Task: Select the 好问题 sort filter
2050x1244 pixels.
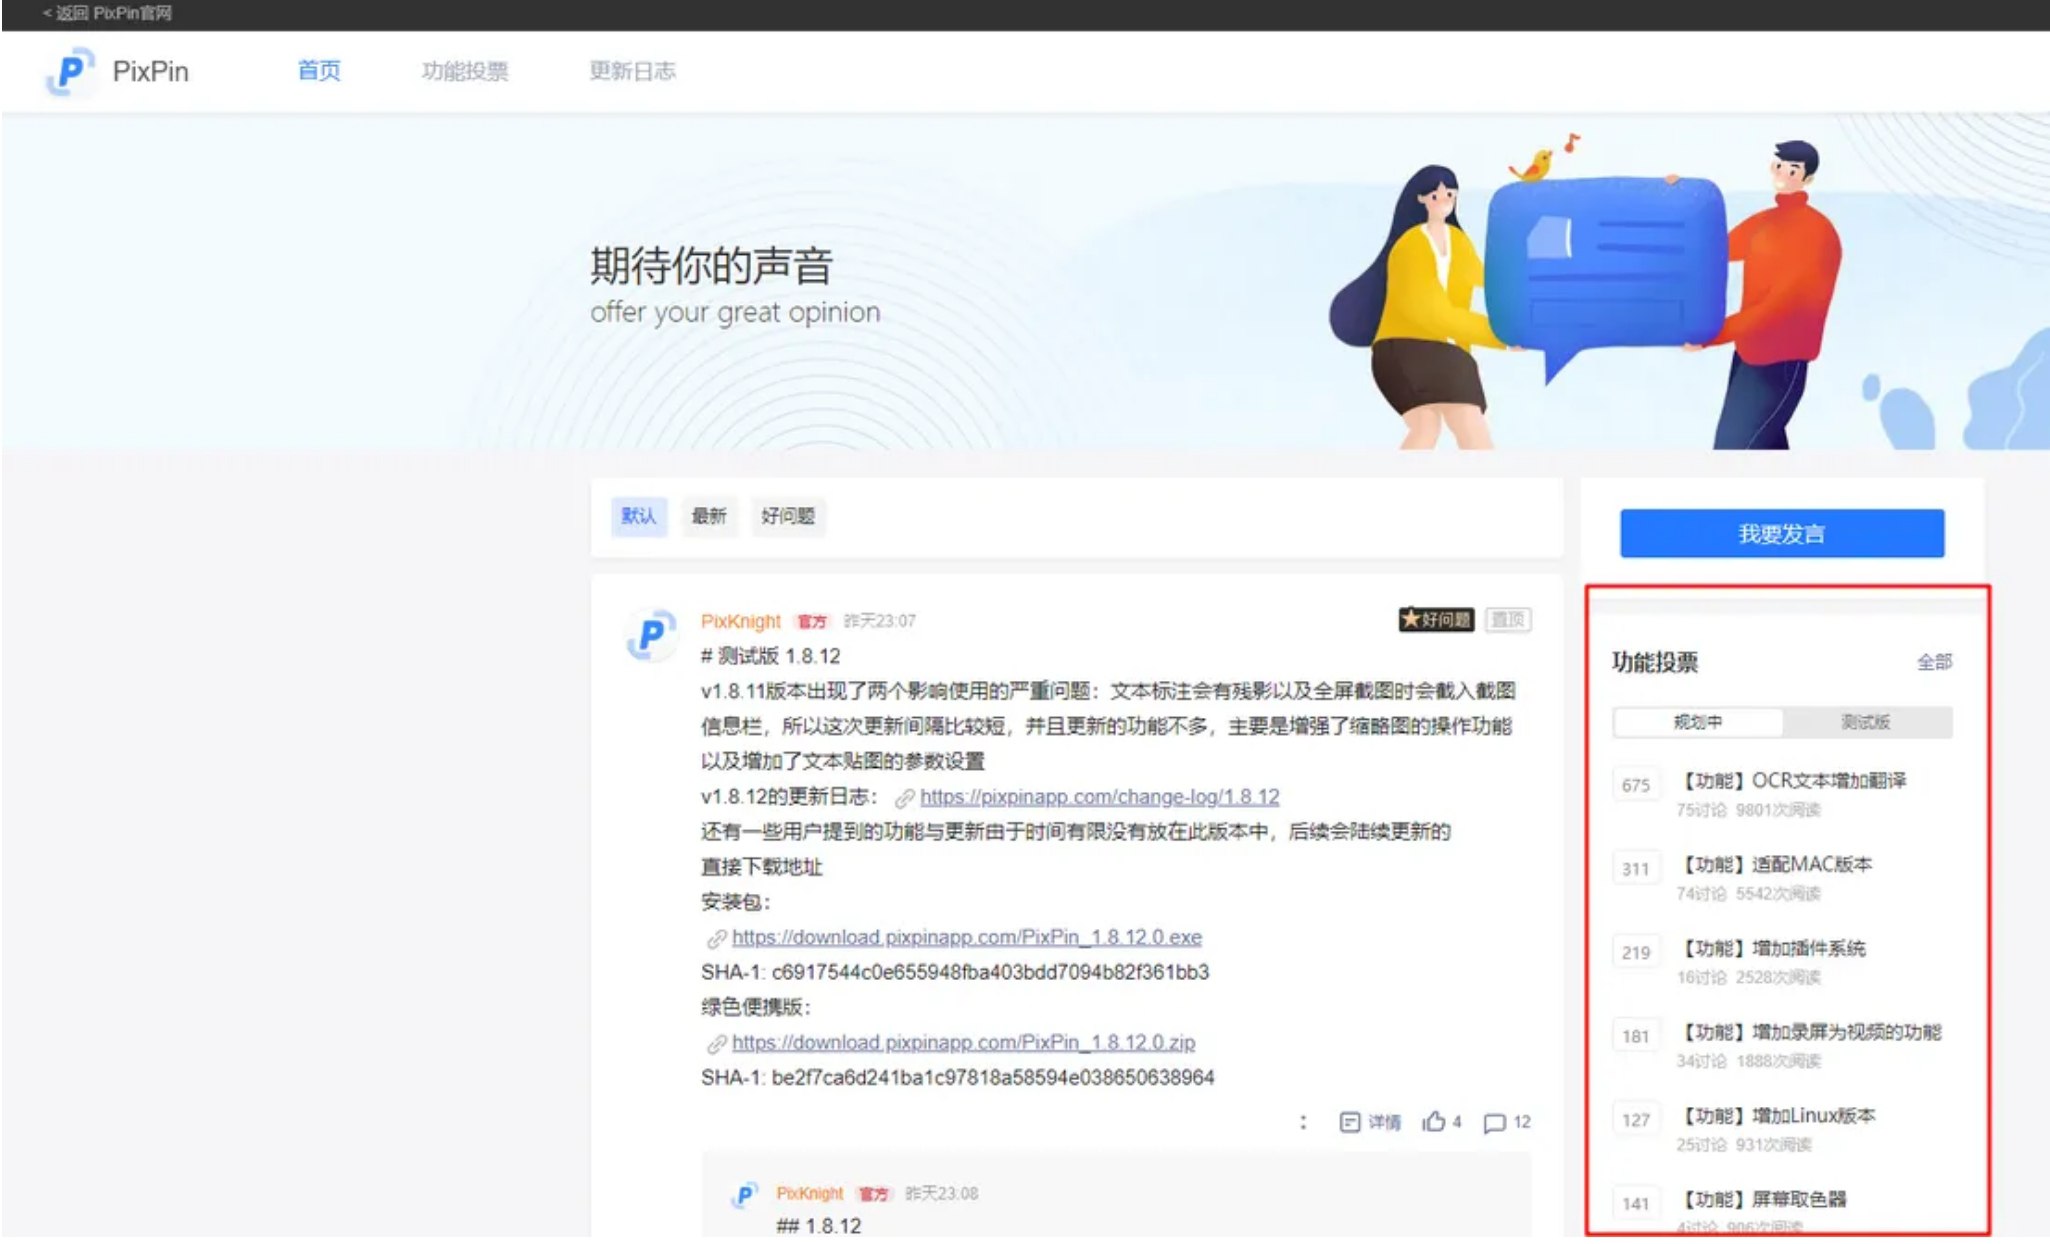Action: click(788, 516)
